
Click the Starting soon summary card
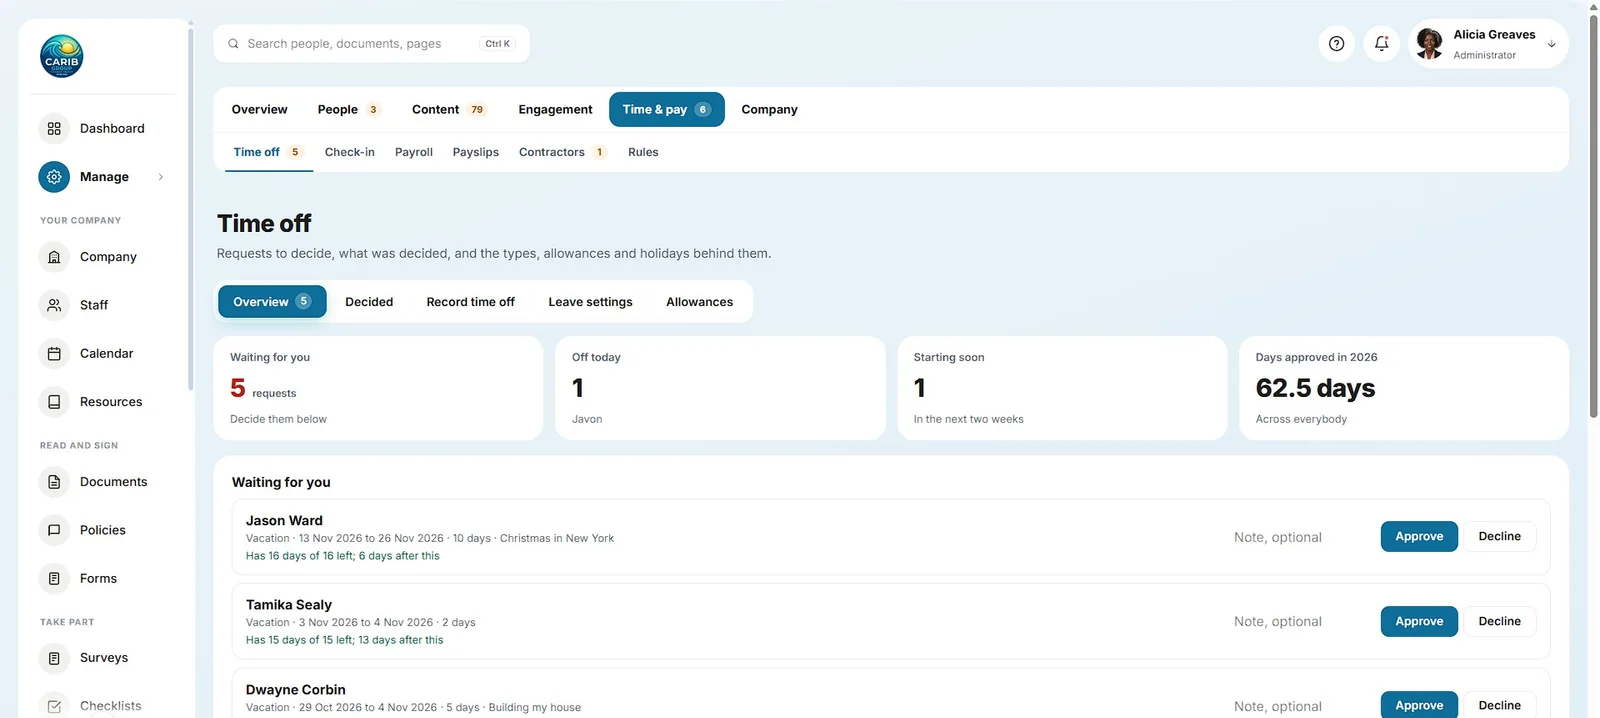(1062, 388)
